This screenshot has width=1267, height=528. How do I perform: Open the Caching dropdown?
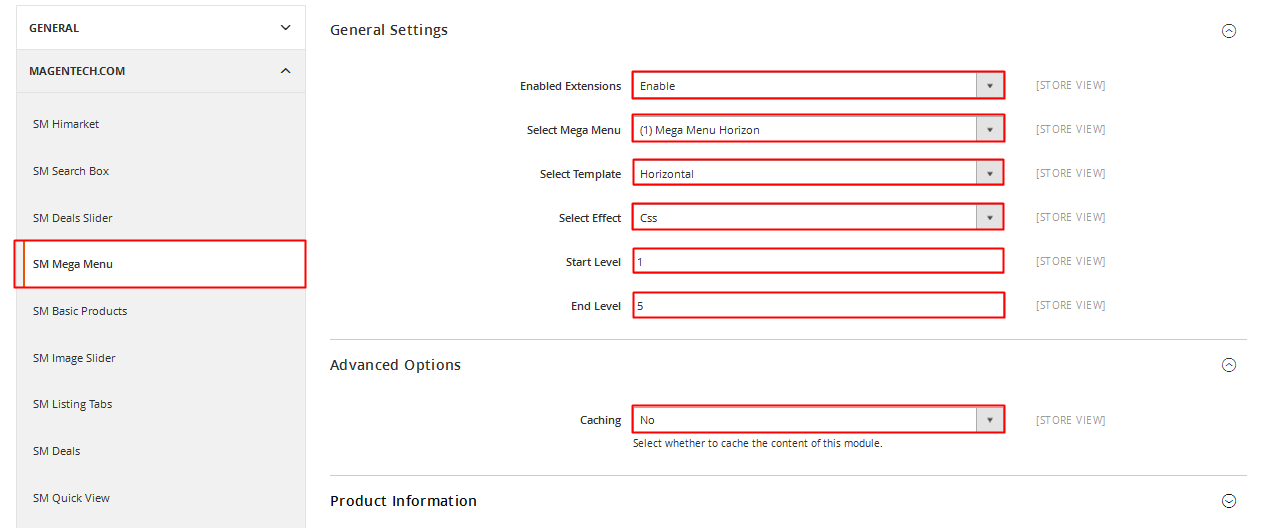[x=817, y=420]
